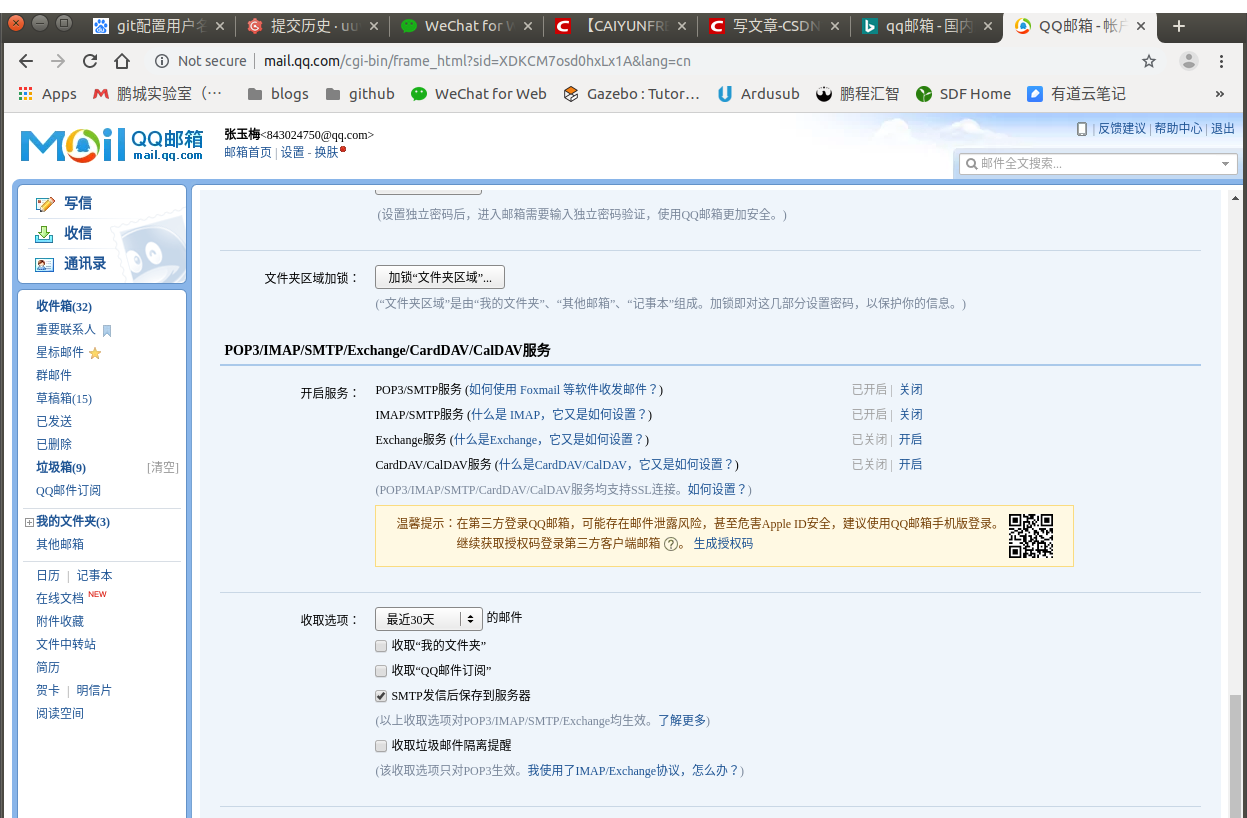Switch to the 提交历史 tab
1247x818 pixels.
[313, 26]
